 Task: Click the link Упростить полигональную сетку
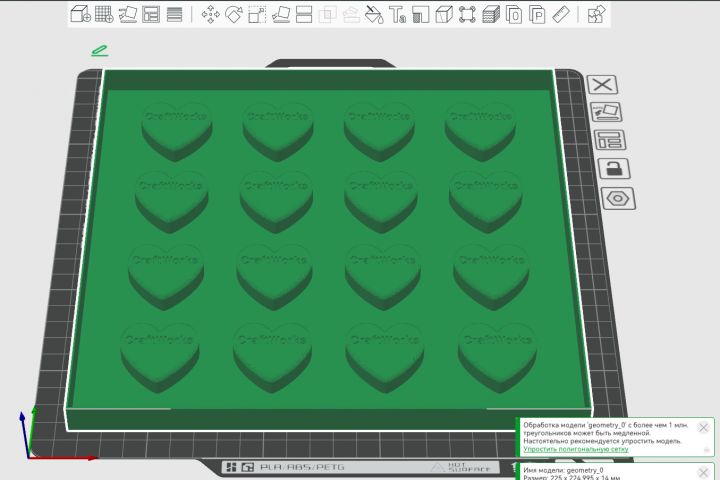coord(576,449)
